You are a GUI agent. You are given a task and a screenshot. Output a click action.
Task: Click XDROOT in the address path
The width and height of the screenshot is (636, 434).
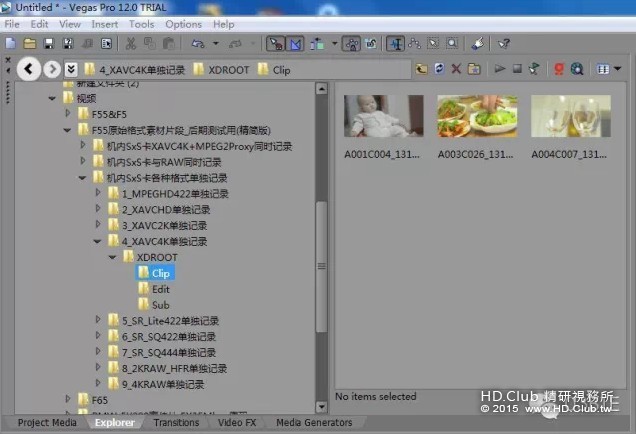(228, 70)
